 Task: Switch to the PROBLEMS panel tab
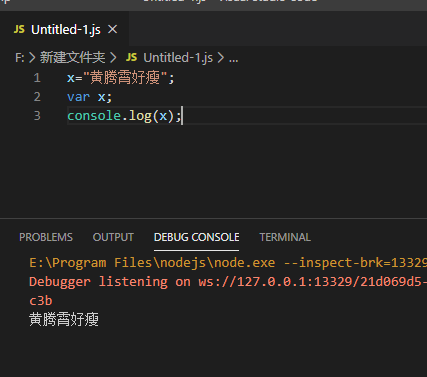tap(46, 237)
